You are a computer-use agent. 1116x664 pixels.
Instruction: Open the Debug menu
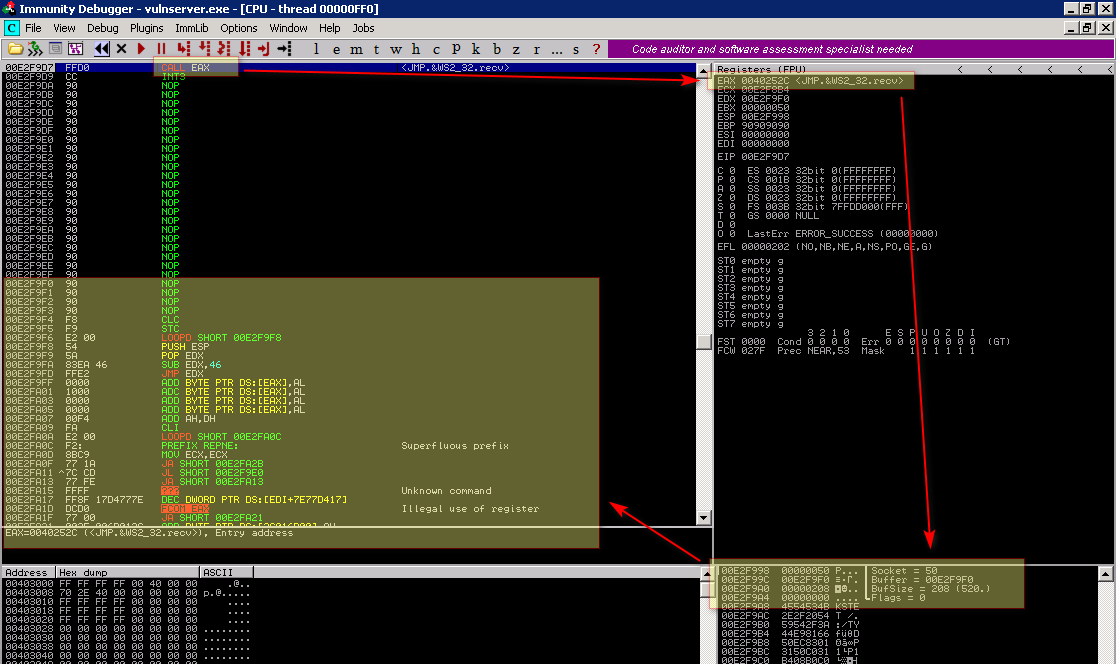102,28
